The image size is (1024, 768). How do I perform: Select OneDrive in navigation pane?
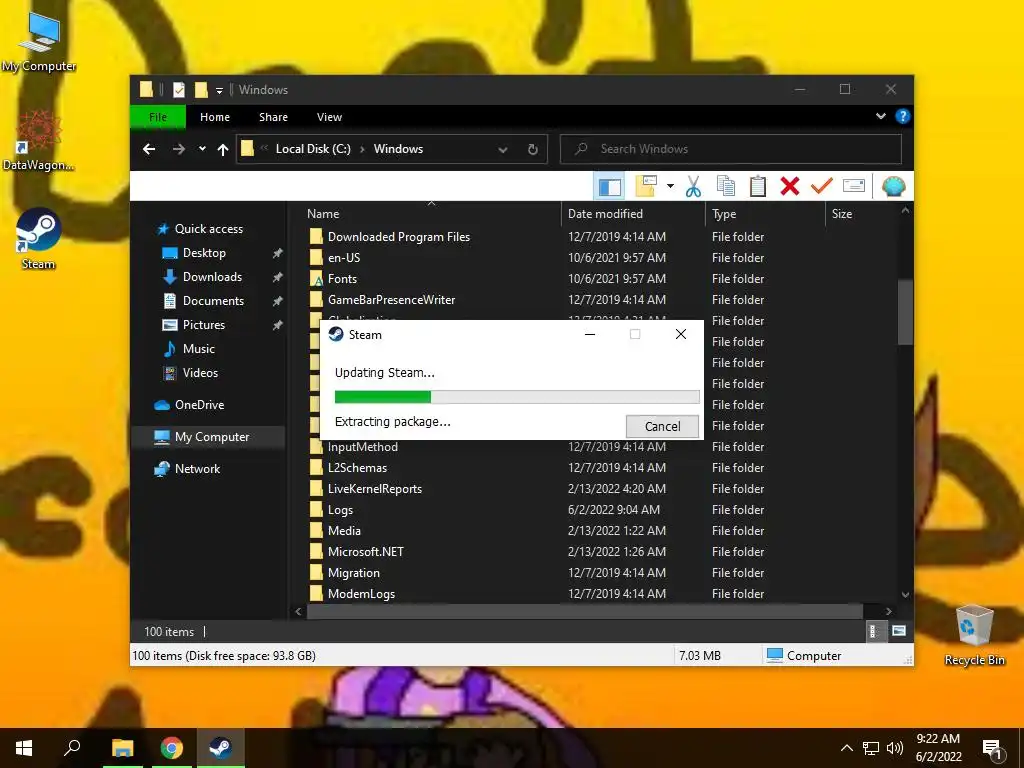(199, 405)
